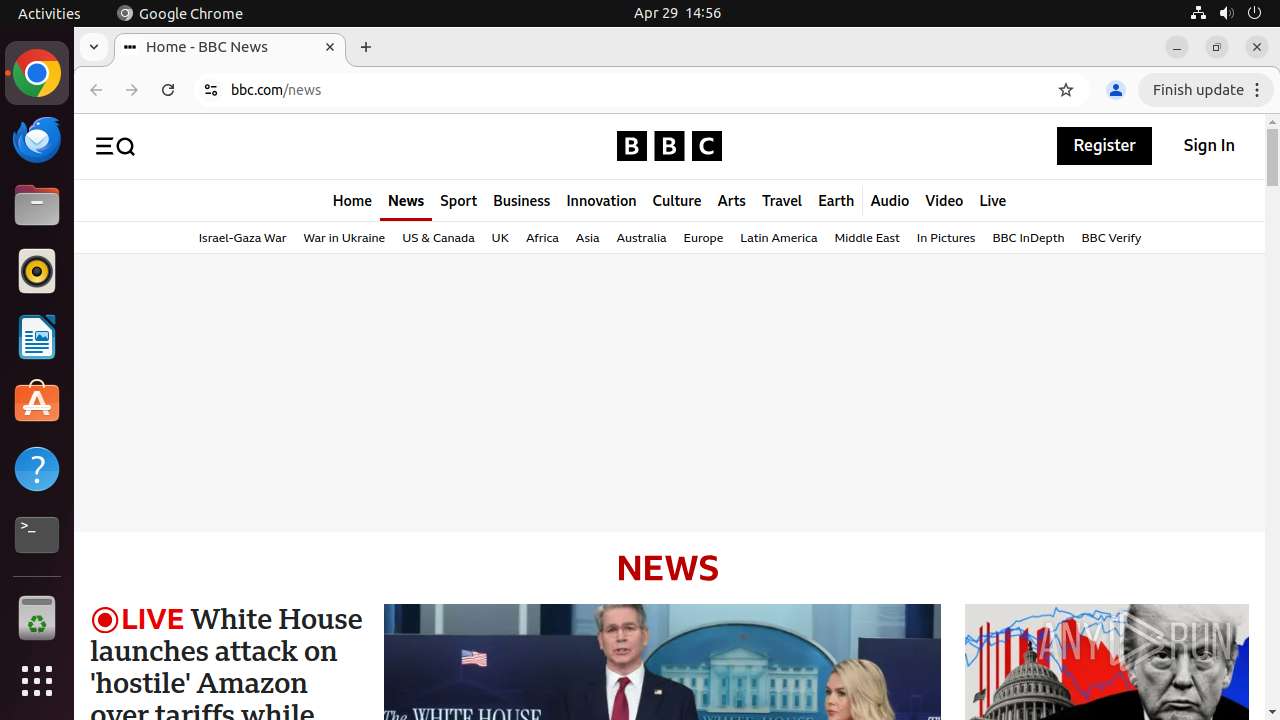Reload the BBC News page
Screen dimensions: 1280x720
click(168, 90)
